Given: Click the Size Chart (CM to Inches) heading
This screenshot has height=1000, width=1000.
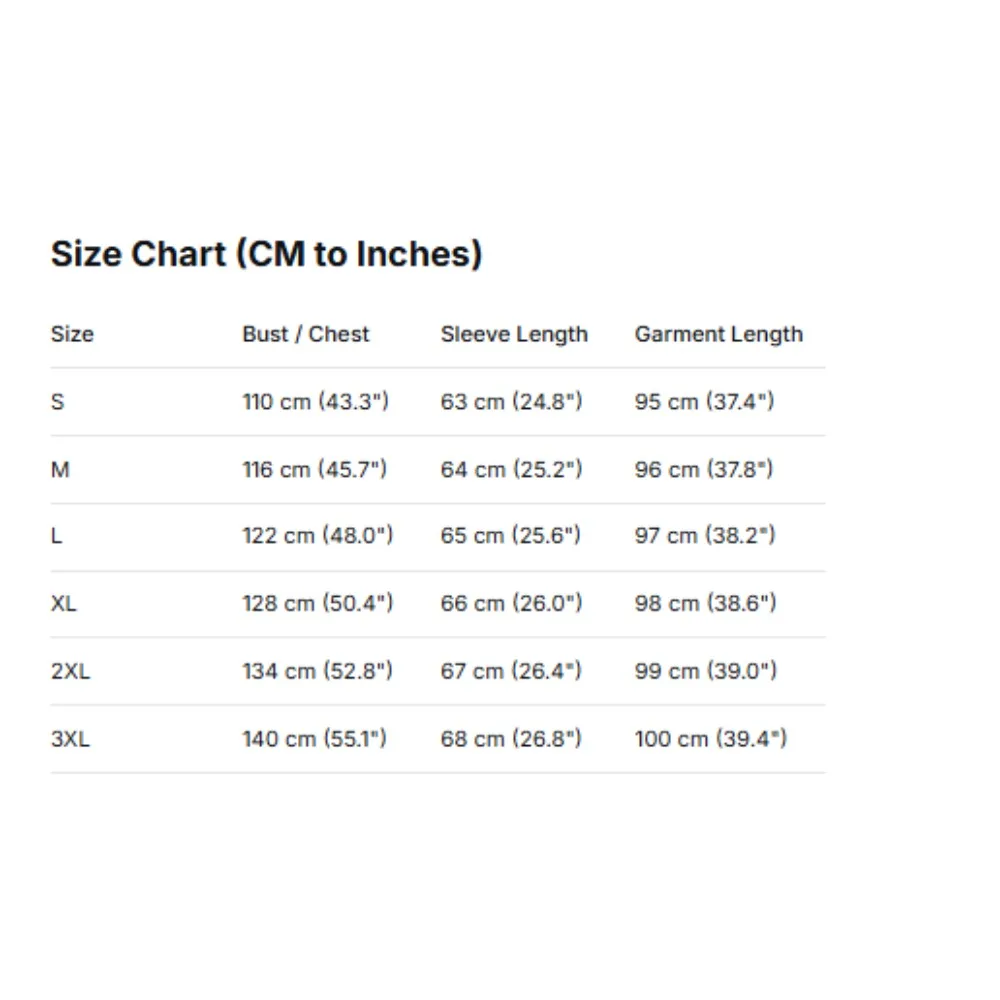Looking at the screenshot, I should 267,254.
